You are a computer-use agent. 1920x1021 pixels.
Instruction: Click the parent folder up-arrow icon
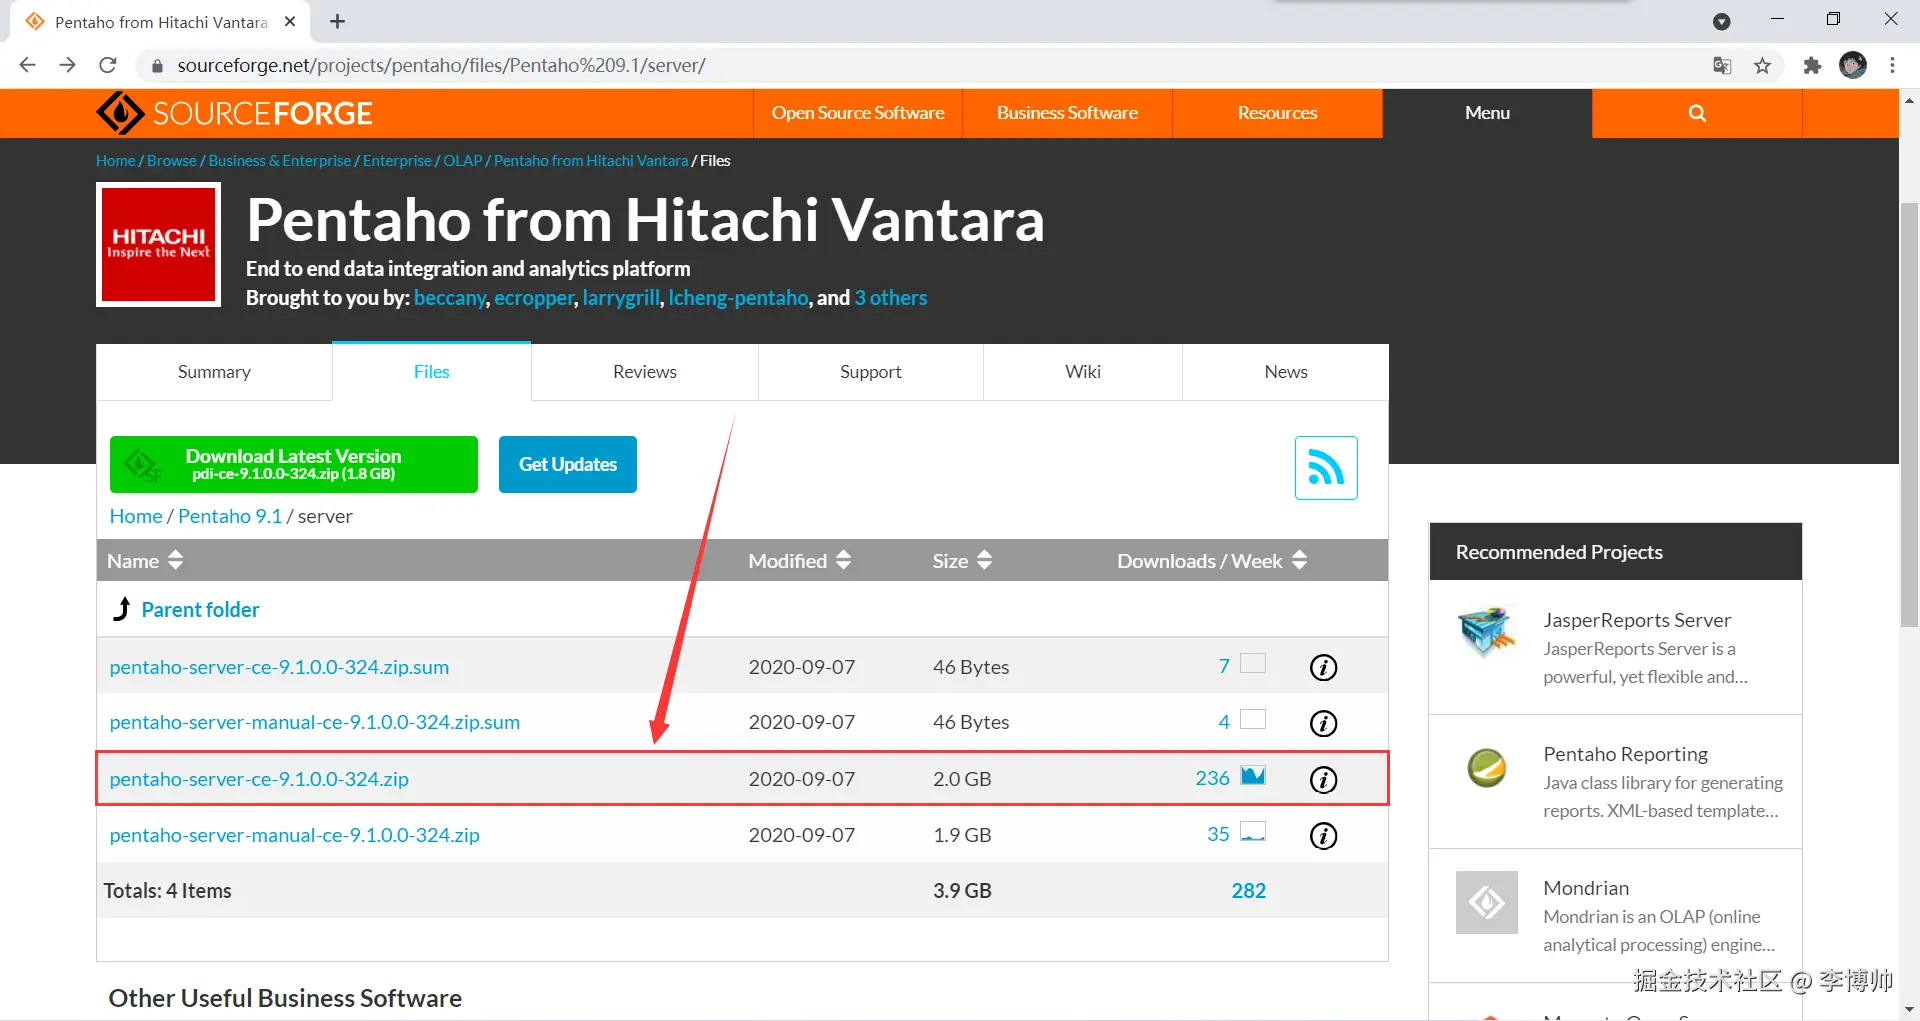(122, 609)
